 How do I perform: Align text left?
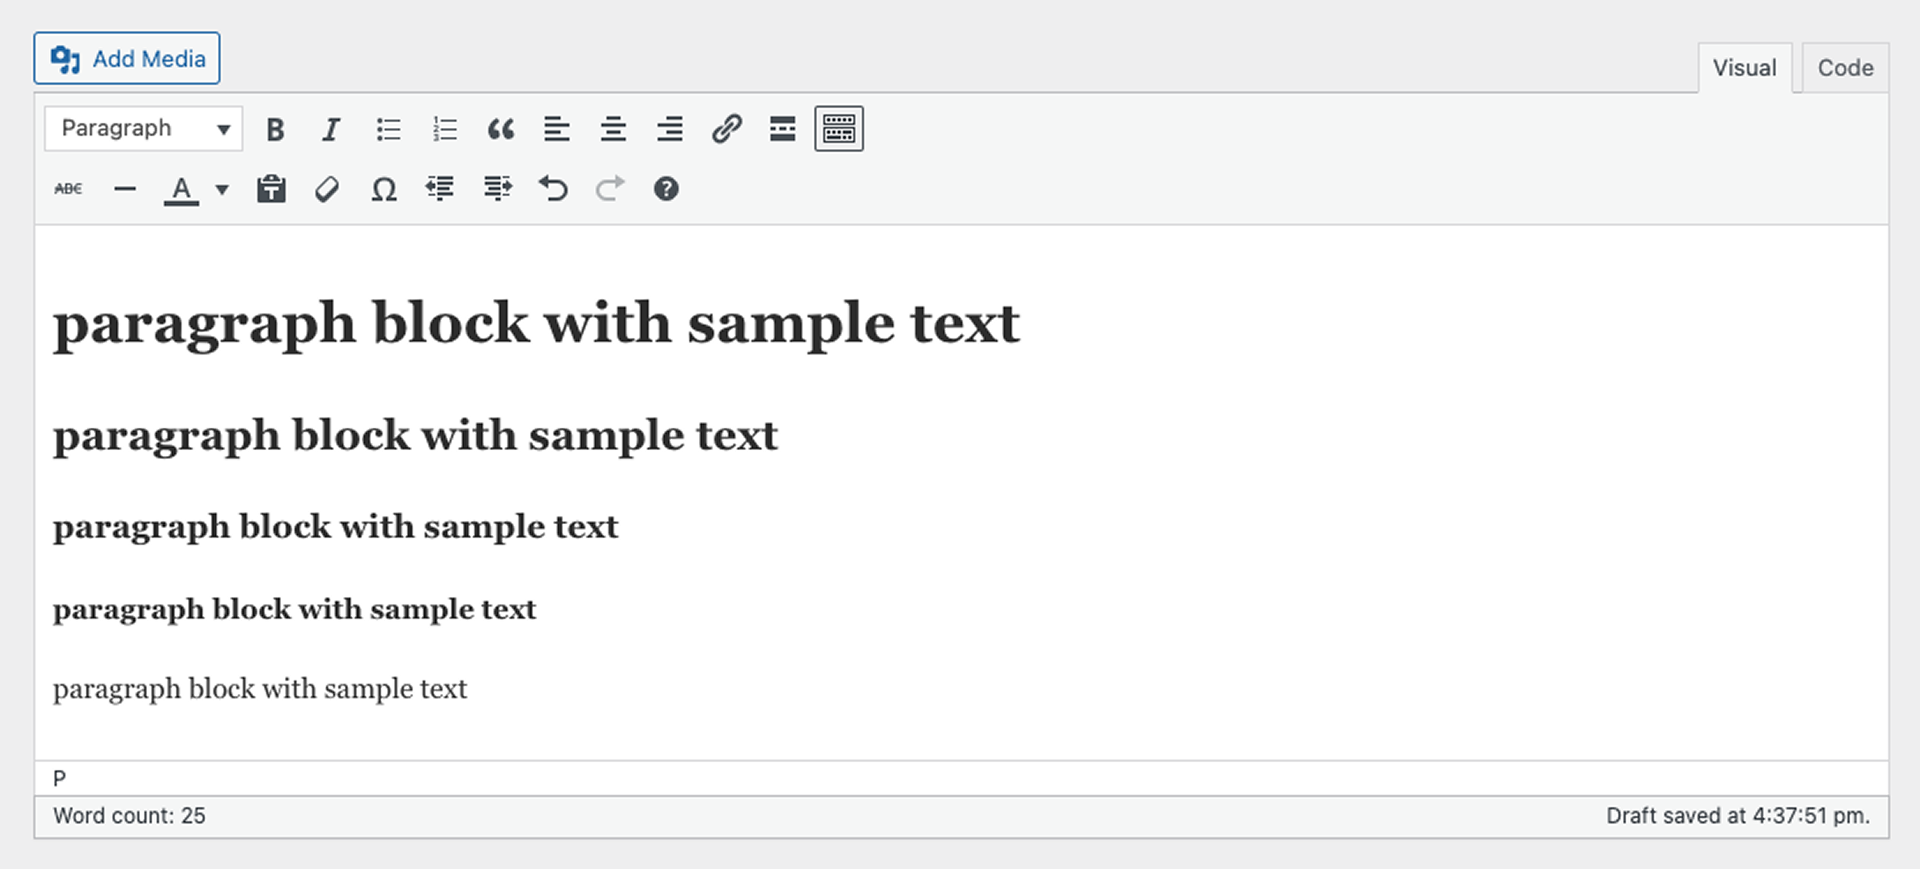[x=557, y=129]
